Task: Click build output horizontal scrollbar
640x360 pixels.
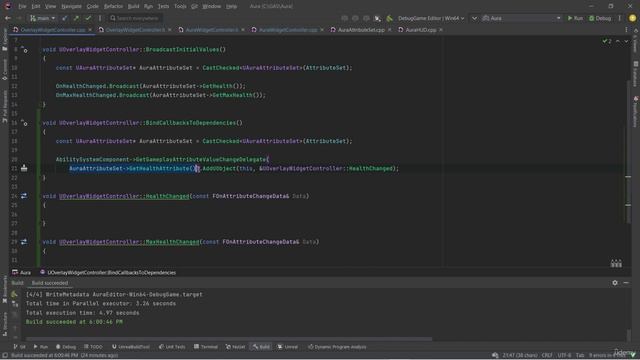Action: coord(229,339)
